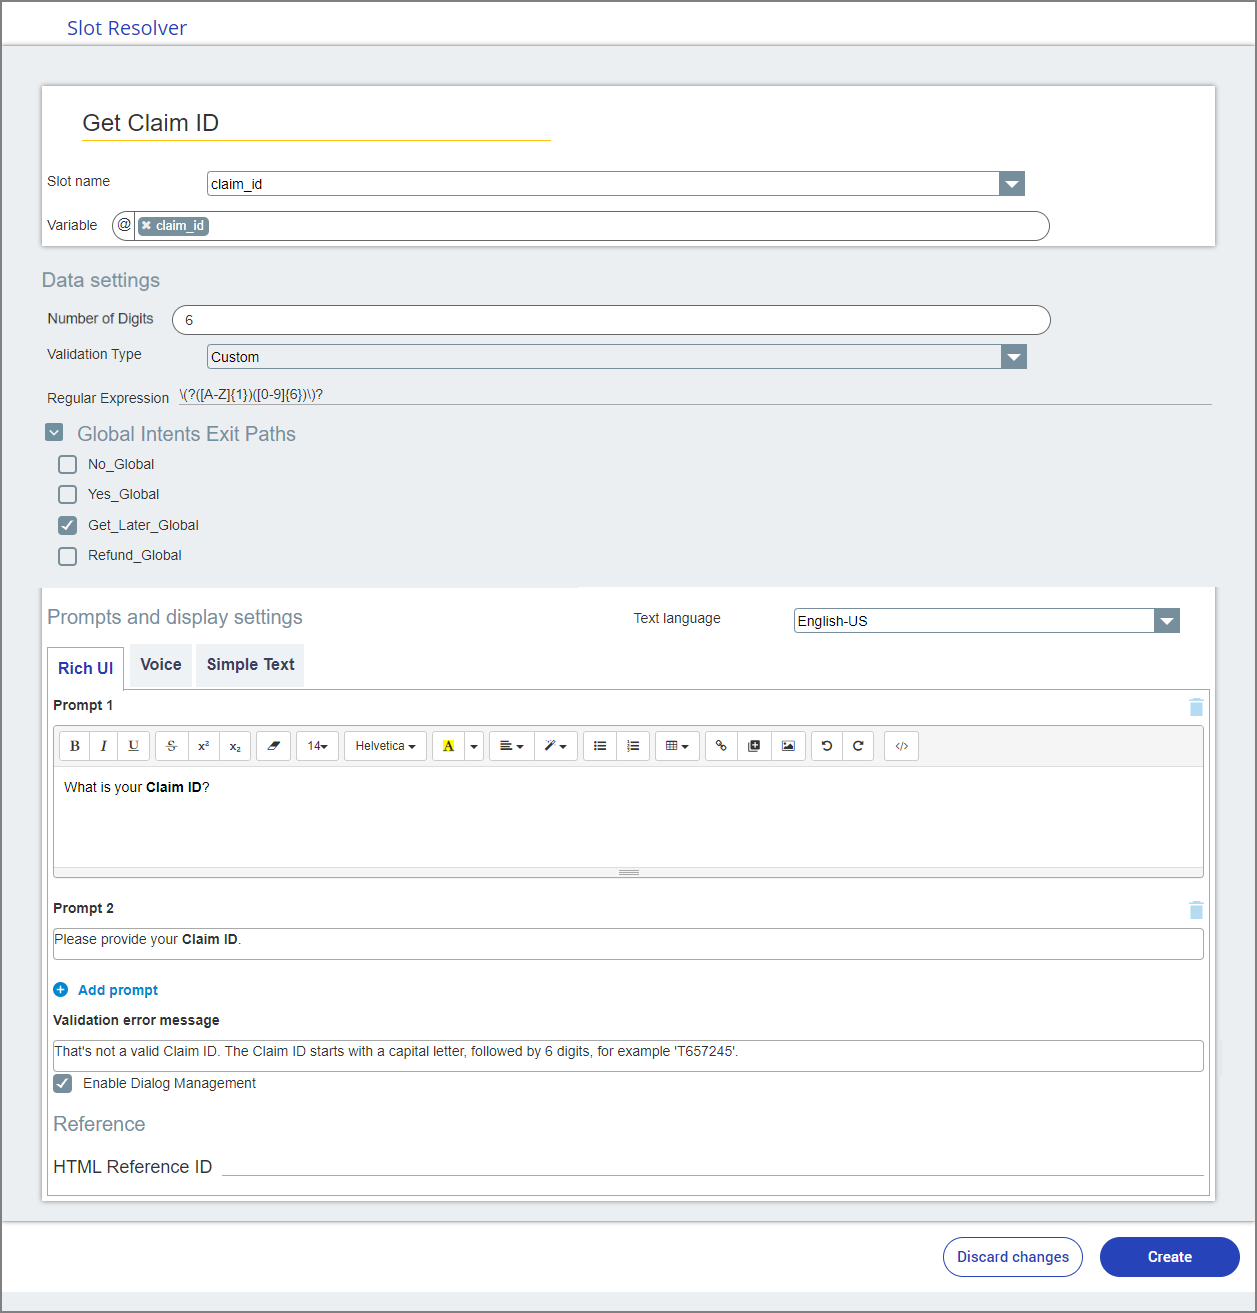
Task: Click the @ symbol in Variable field
Action: [x=124, y=225]
